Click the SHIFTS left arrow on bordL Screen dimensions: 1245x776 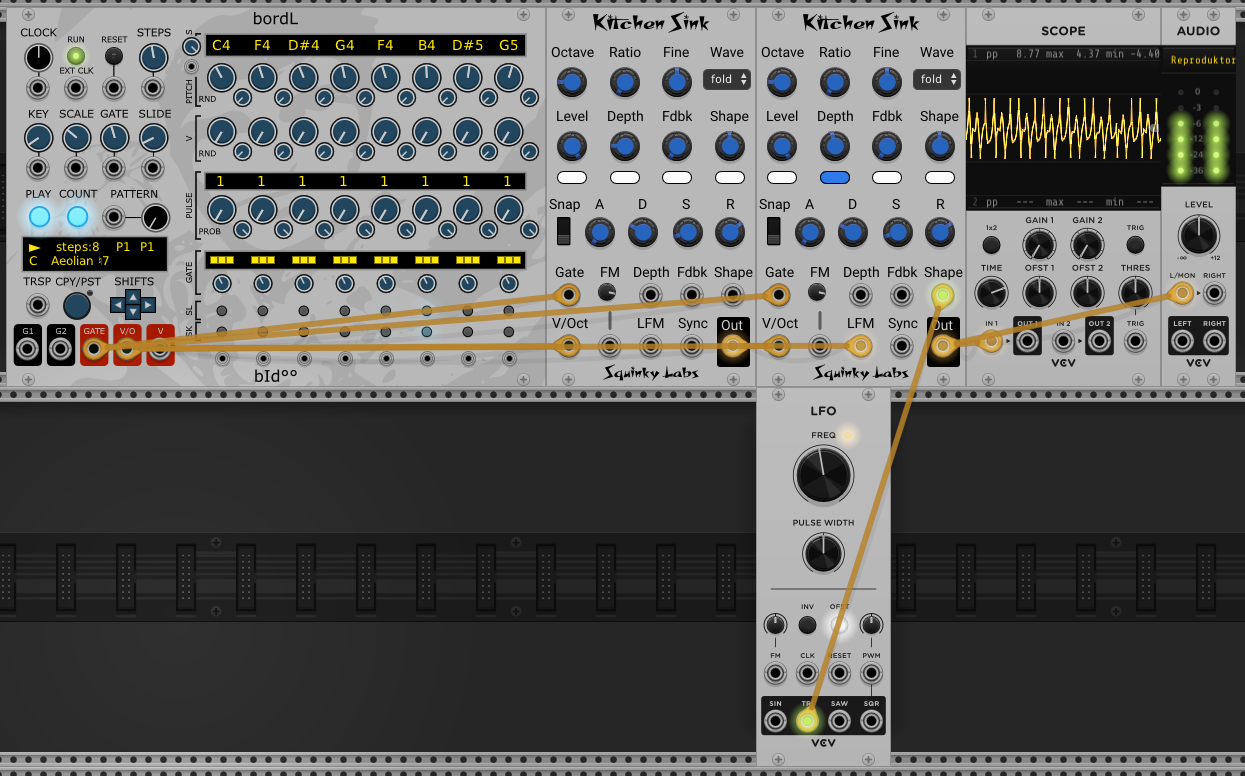[118, 304]
